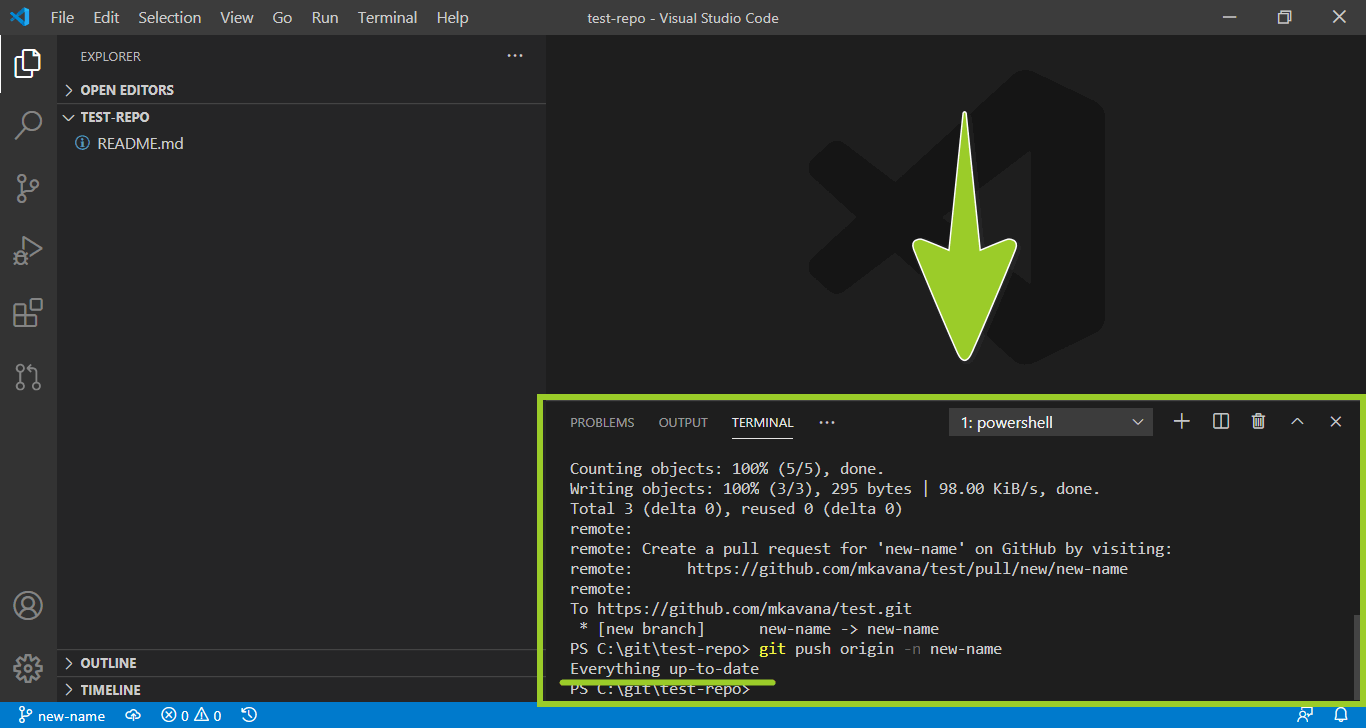Open the Extensions view

tap(28, 313)
